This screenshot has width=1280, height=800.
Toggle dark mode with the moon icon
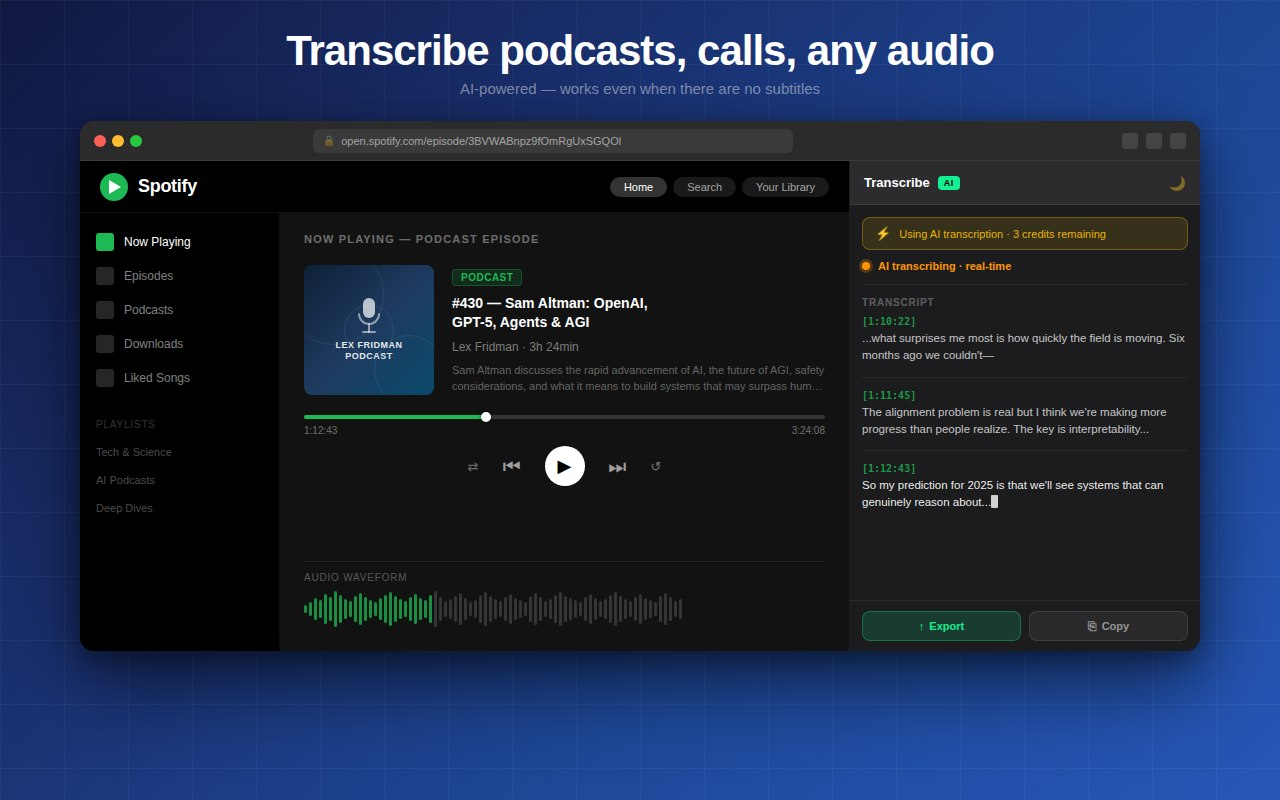[1177, 183]
